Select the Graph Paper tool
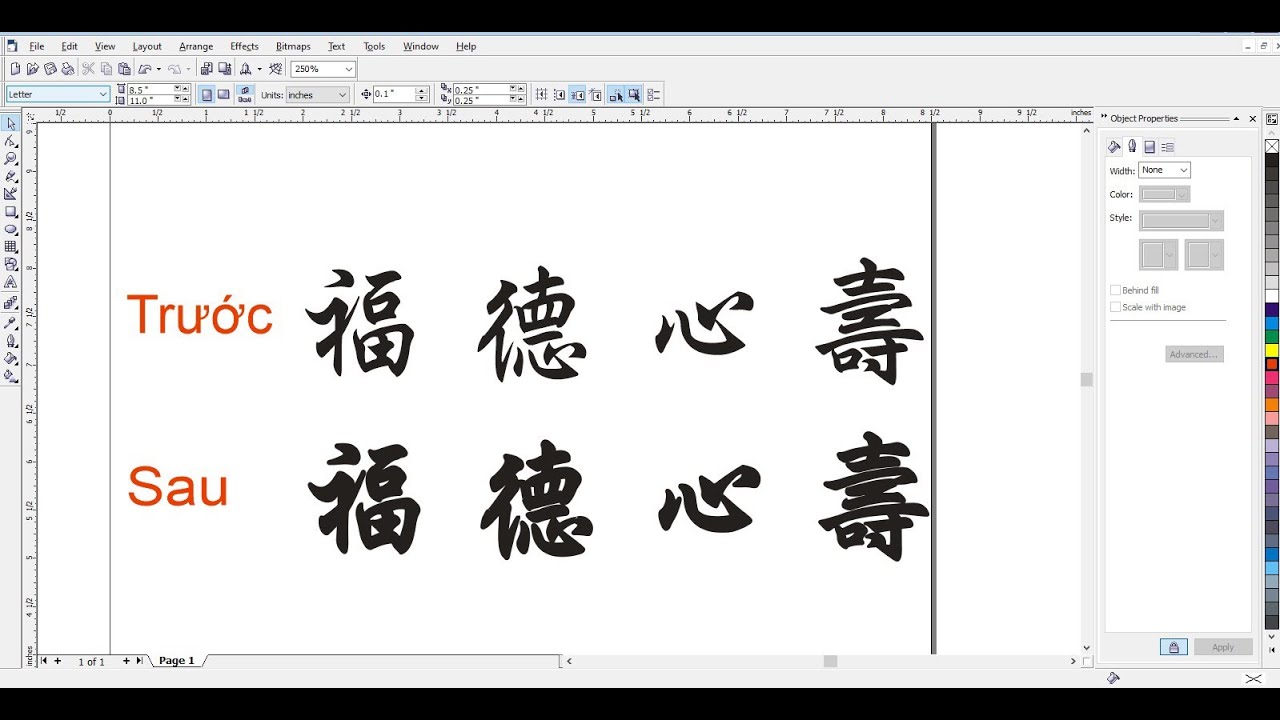This screenshot has width=1280, height=720. (x=11, y=246)
